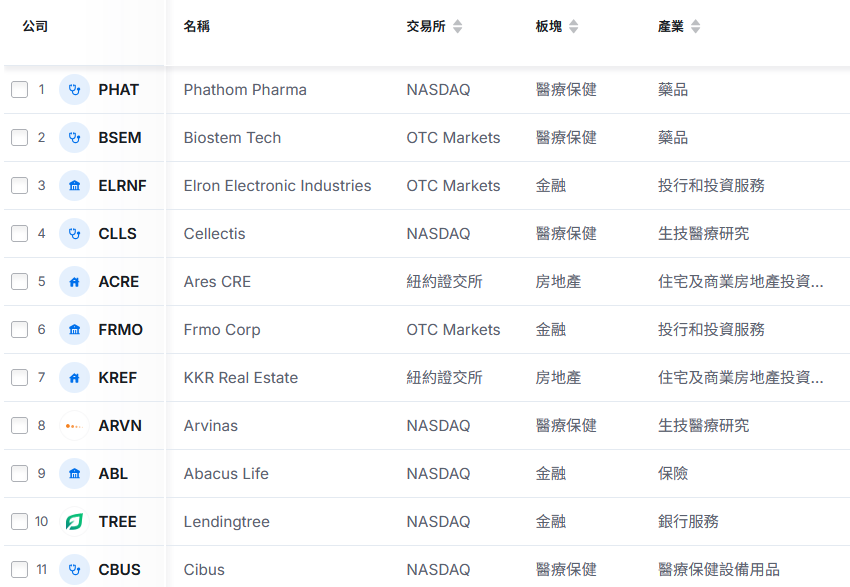Click the CLLS healthcare sector icon
Viewport: 850px width, 587px height.
[74, 234]
